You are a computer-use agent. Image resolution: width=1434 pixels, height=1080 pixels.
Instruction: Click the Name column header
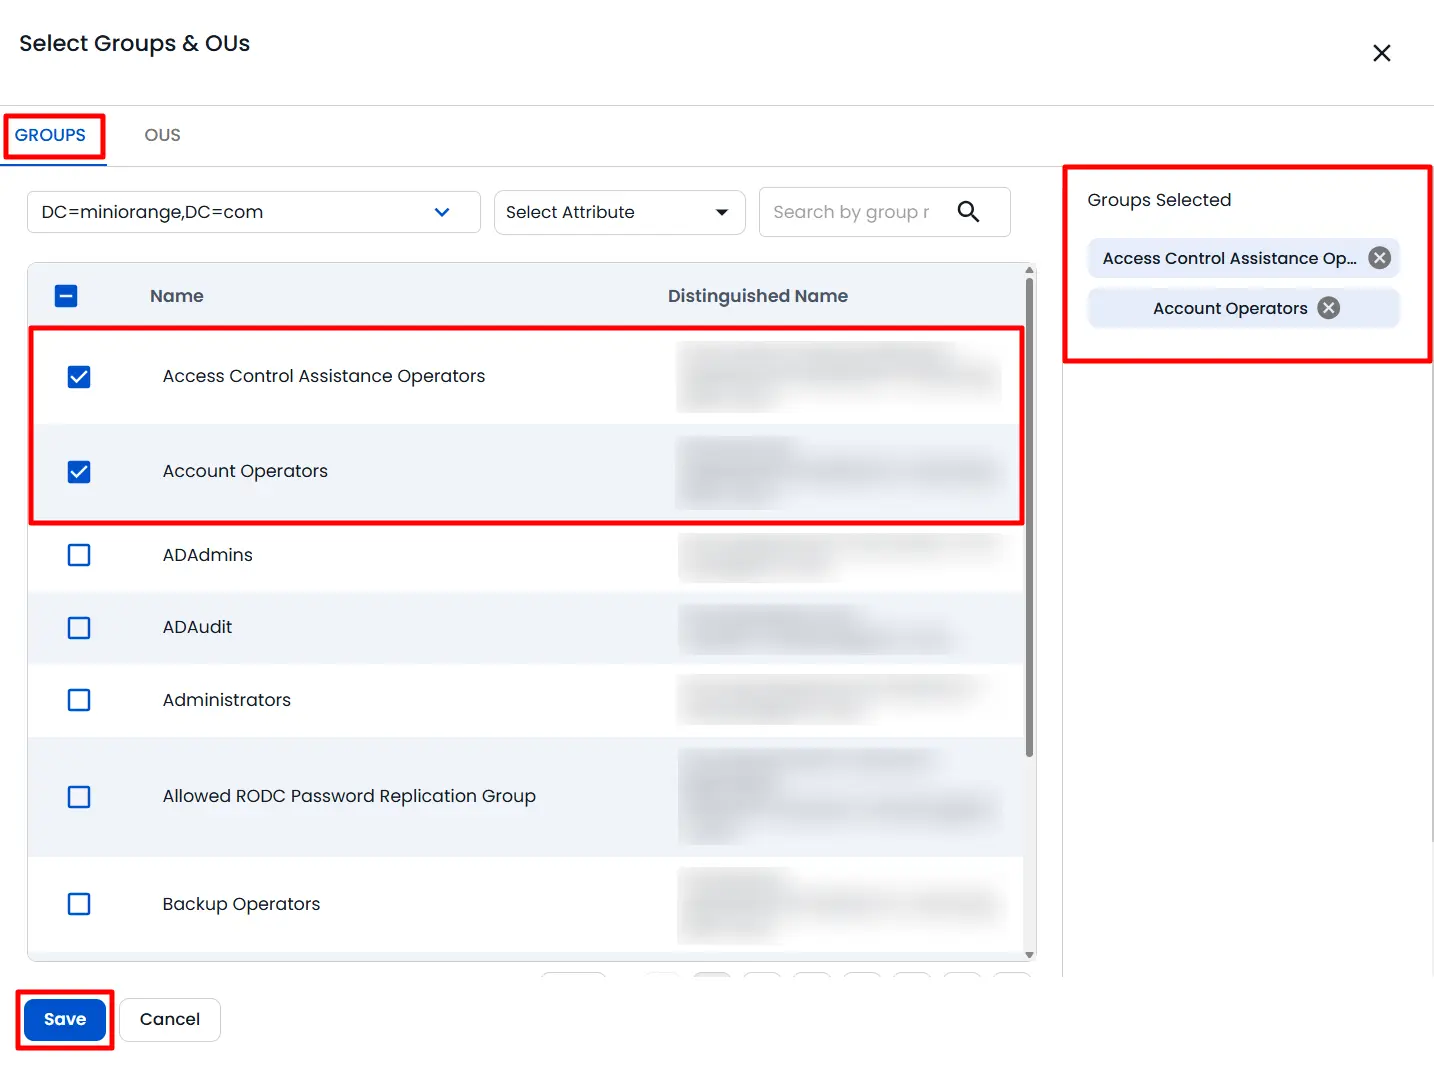[177, 296]
